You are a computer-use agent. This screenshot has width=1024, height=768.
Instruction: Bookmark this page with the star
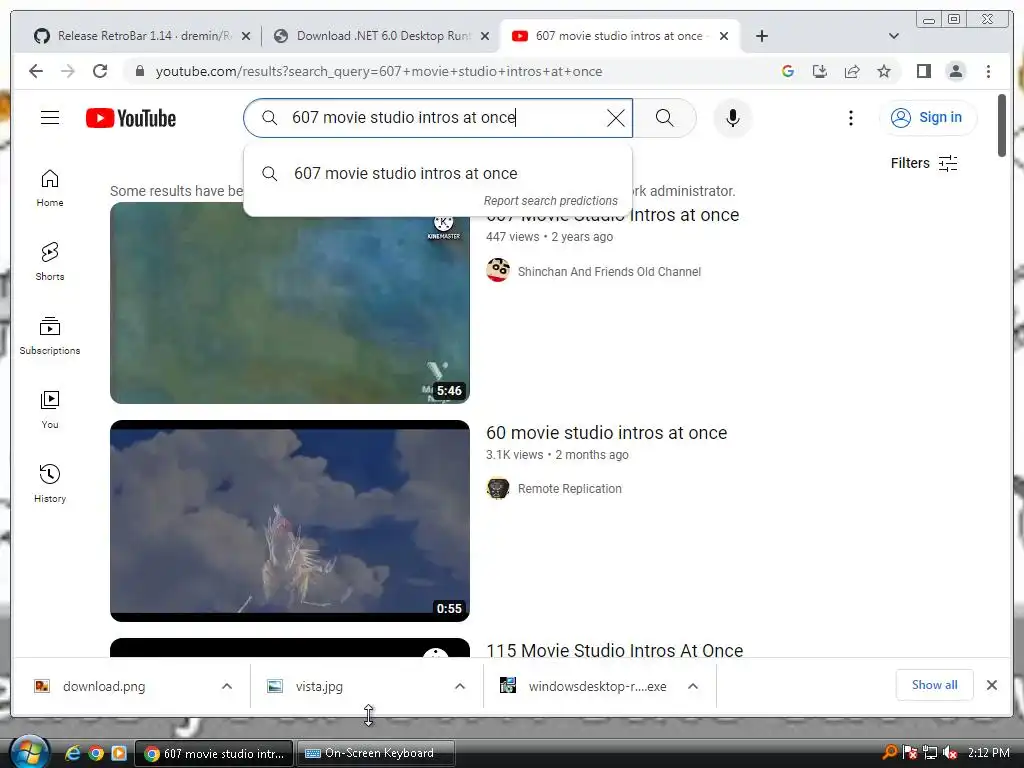click(x=884, y=71)
